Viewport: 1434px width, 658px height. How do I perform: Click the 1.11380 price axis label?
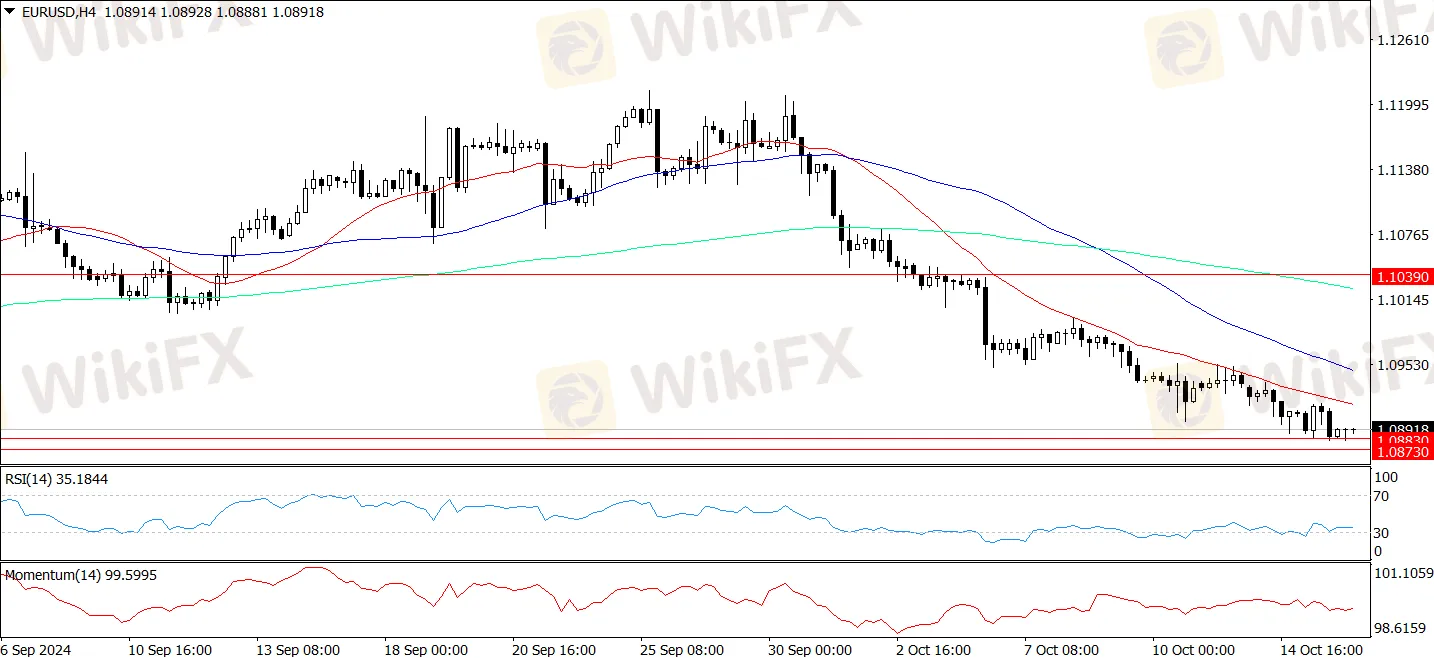pyautogui.click(x=1403, y=170)
